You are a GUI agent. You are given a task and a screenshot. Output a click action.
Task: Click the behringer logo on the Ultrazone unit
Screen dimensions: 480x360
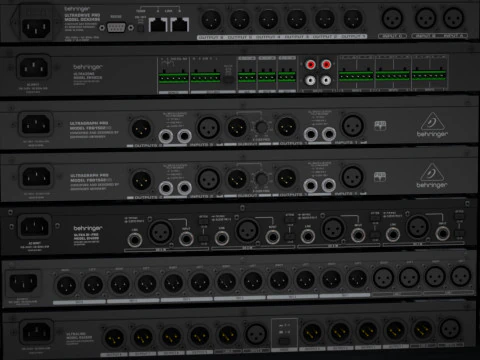point(88,67)
